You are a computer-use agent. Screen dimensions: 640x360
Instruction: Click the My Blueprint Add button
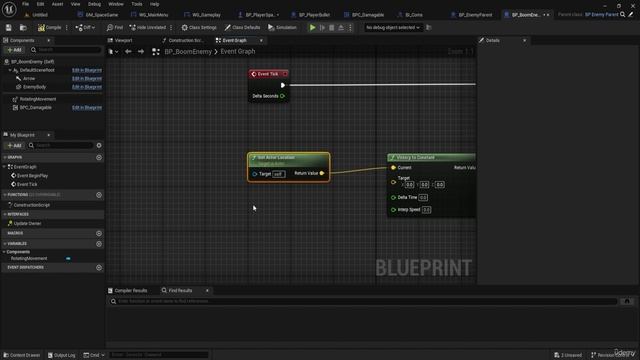point(14,145)
